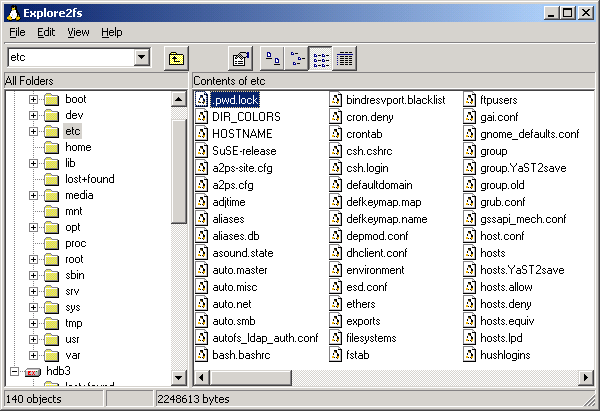Click the file list scroll right arrow
Viewport: 600px width, 411px height.
(x=585, y=378)
